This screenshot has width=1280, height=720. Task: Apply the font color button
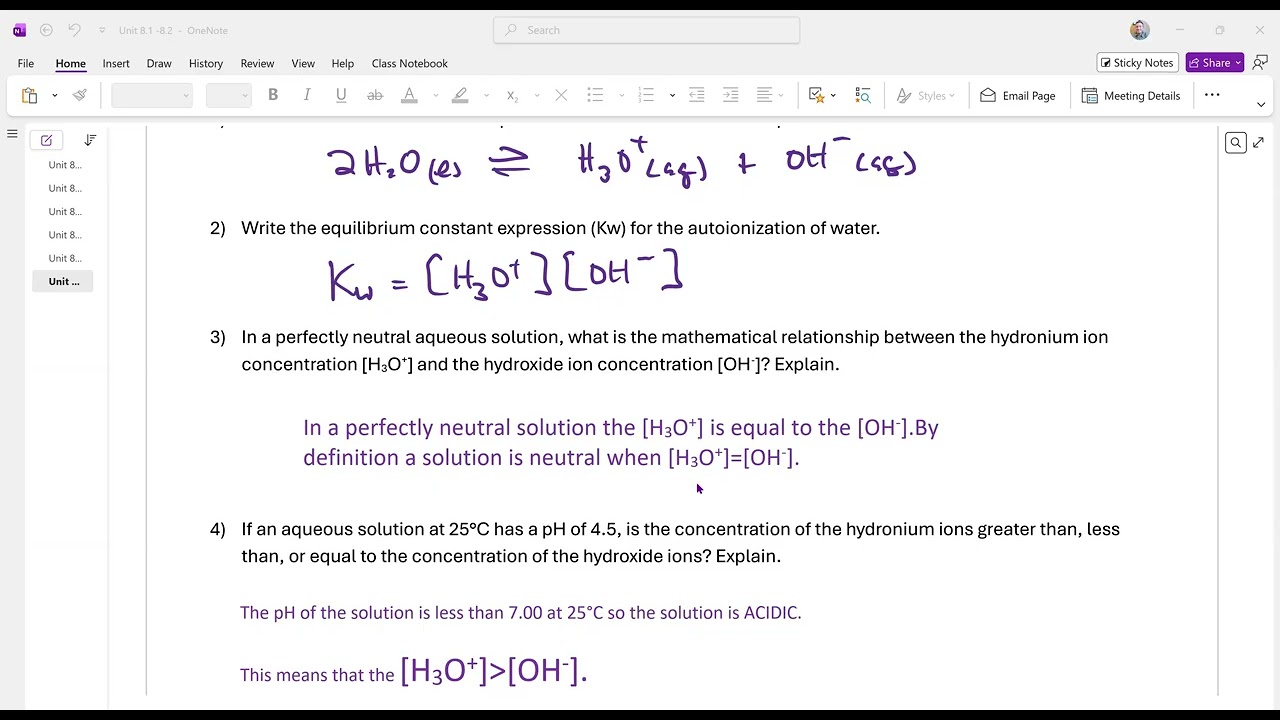[x=409, y=96]
